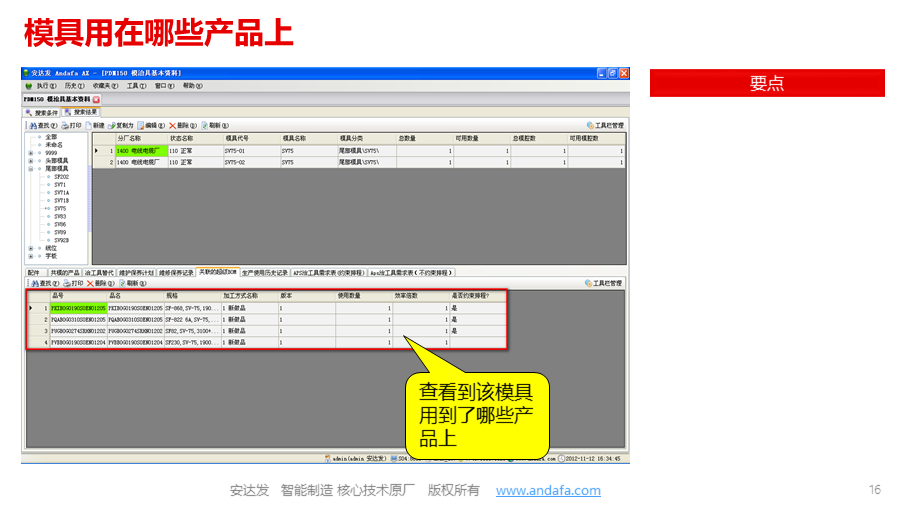The width and height of the screenshot is (907, 509).
Task: Open the 收藏夹 menu
Action: (x=104, y=86)
